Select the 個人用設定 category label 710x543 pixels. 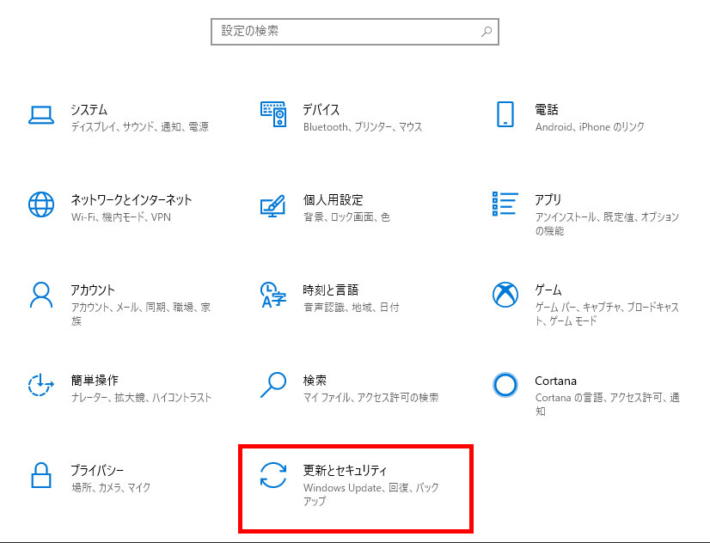pyautogui.click(x=333, y=200)
